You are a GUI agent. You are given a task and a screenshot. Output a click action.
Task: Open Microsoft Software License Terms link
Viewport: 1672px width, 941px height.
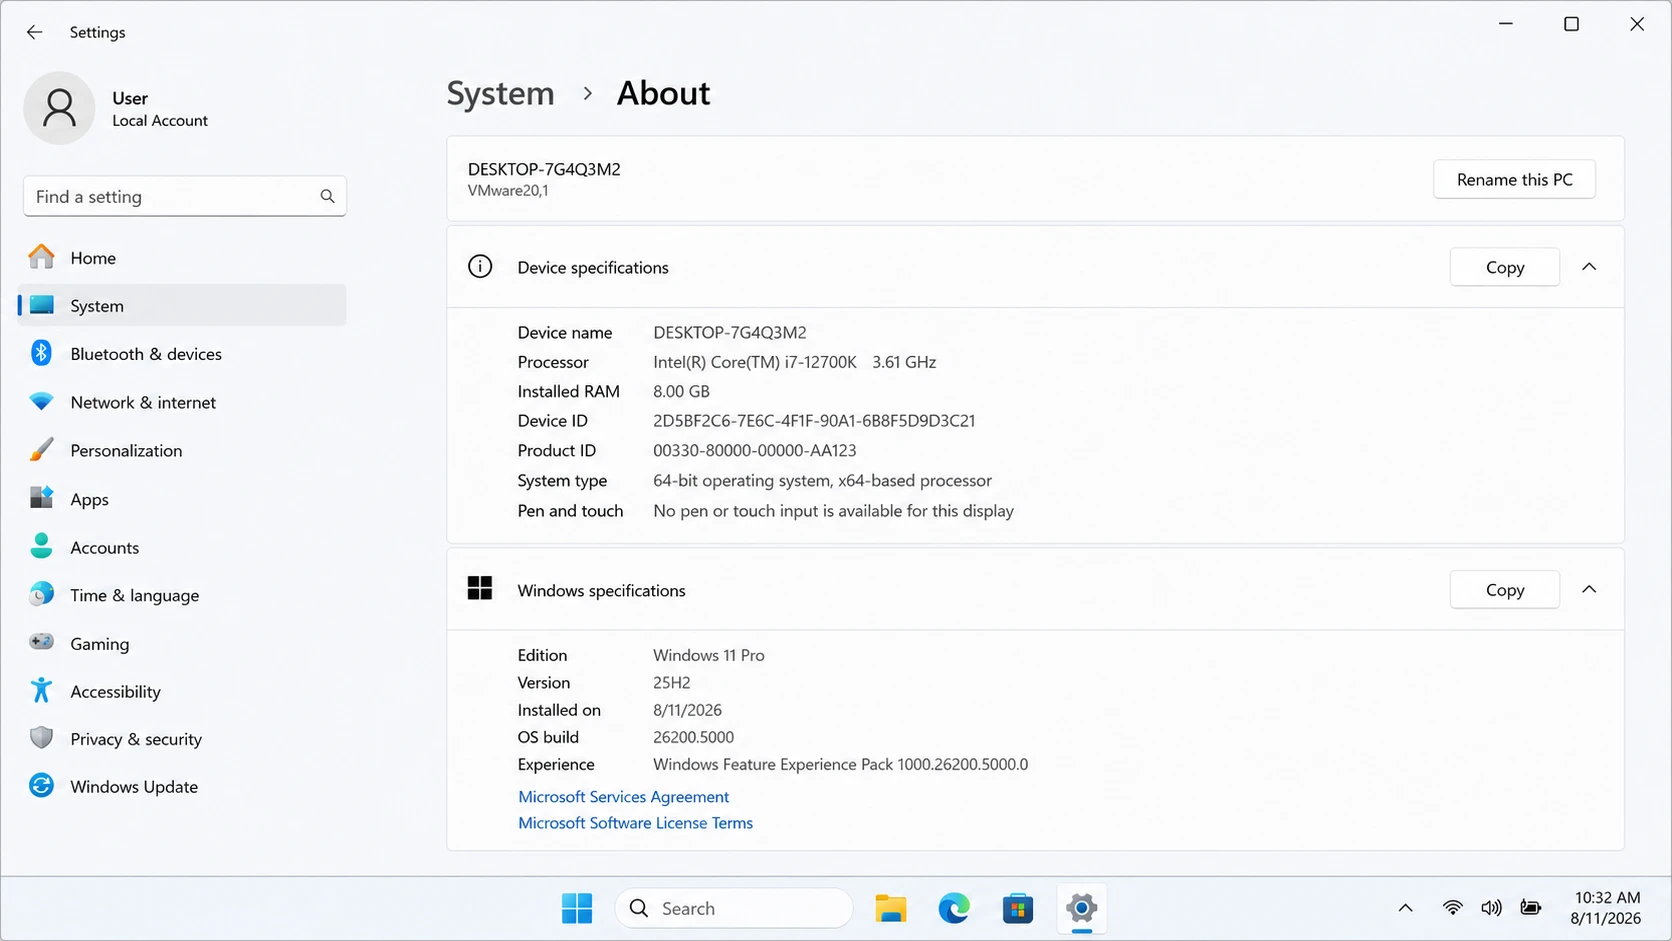635,822
